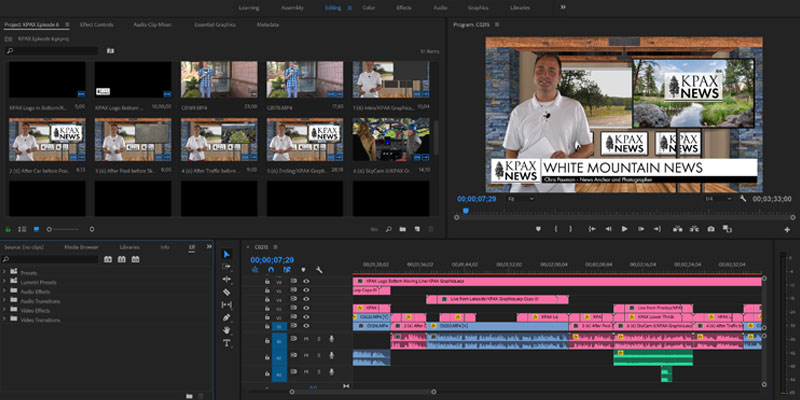Add marker in the timeline header

(x=303, y=270)
